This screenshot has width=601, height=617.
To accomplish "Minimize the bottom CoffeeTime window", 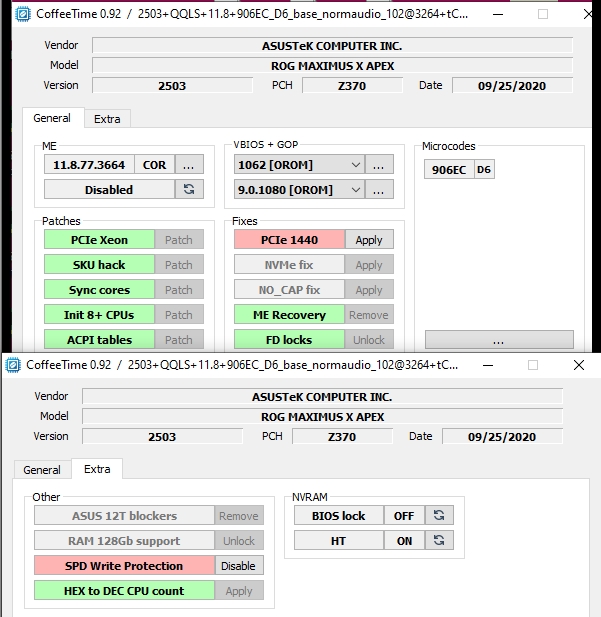I will click(x=488, y=365).
